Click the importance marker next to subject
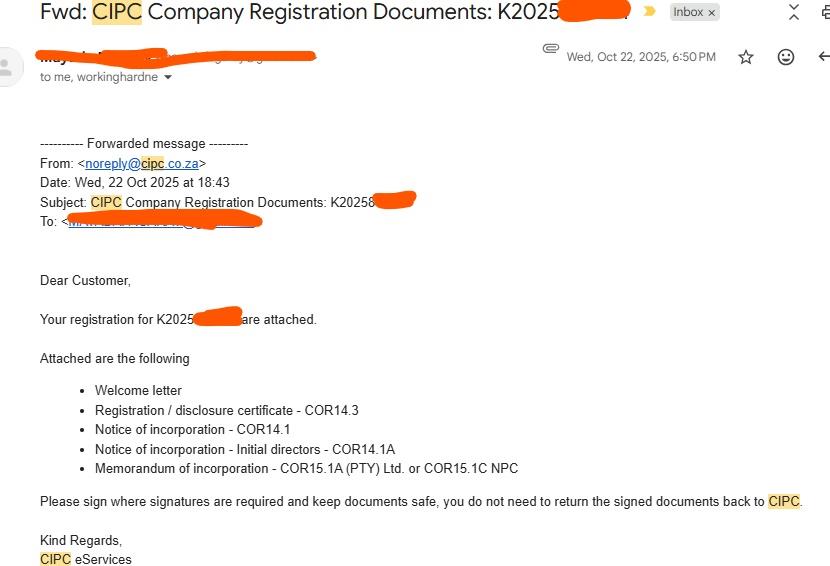The width and height of the screenshot is (830, 566). 650,12
